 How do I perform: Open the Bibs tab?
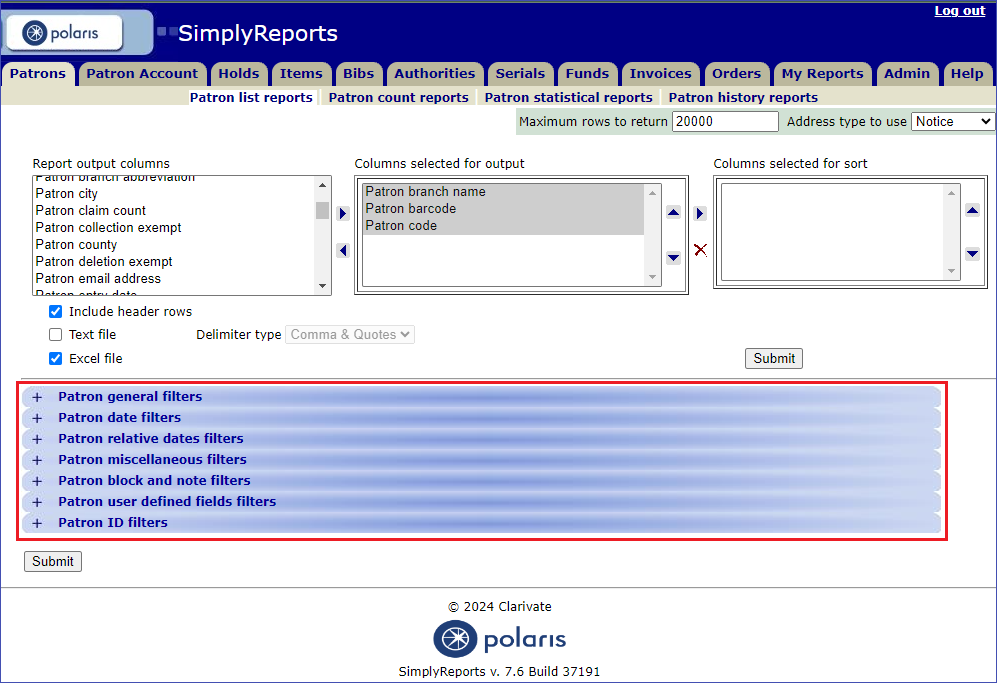click(359, 74)
